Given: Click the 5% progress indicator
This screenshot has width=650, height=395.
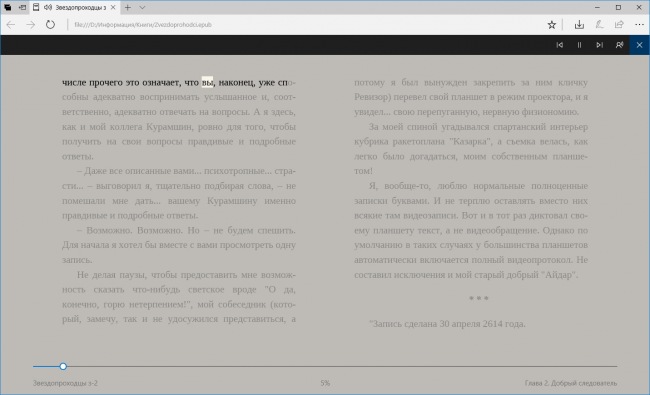Looking at the screenshot, I should point(325,383).
